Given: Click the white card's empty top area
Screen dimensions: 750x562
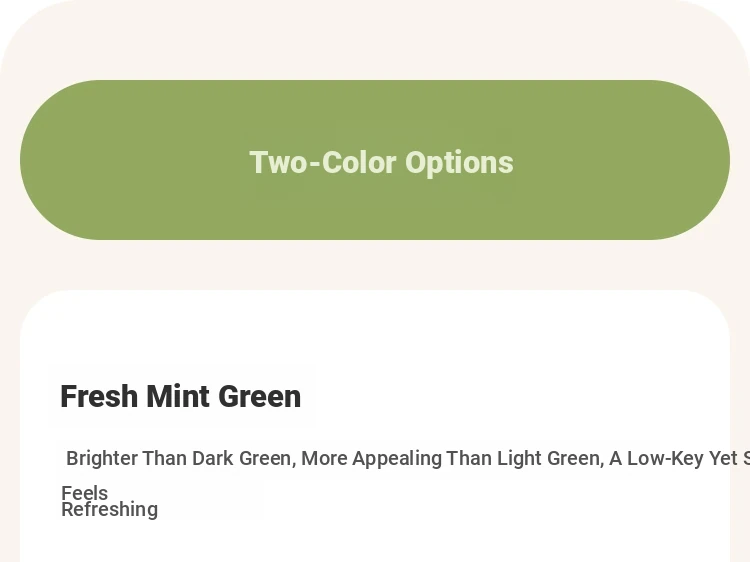Looking at the screenshot, I should 375,330.
